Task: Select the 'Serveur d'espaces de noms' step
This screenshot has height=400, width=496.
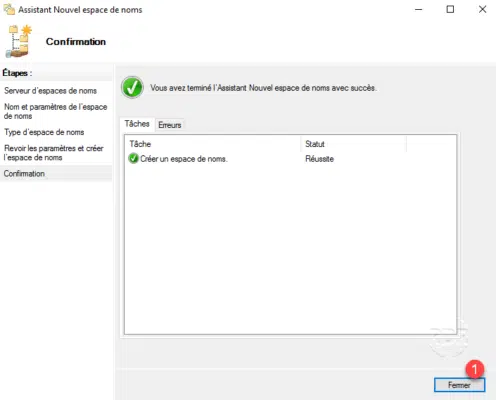Action: pyautogui.click(x=50, y=91)
